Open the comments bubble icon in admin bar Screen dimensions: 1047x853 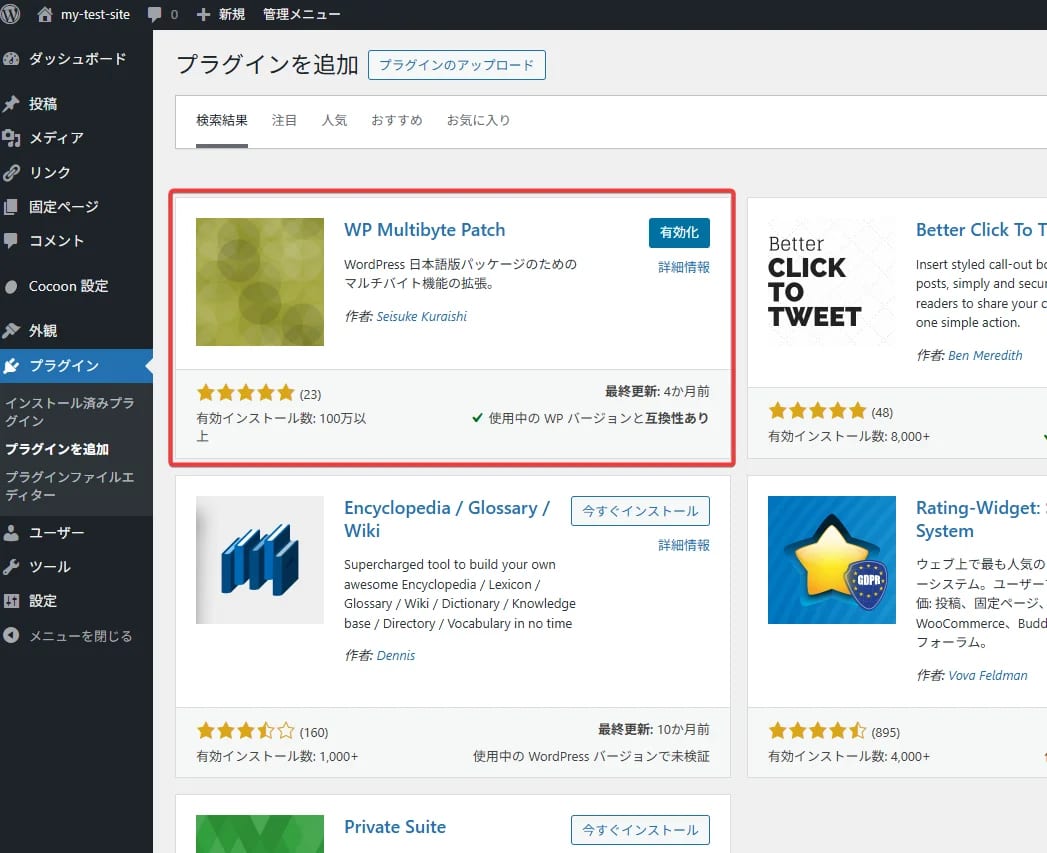(x=162, y=15)
